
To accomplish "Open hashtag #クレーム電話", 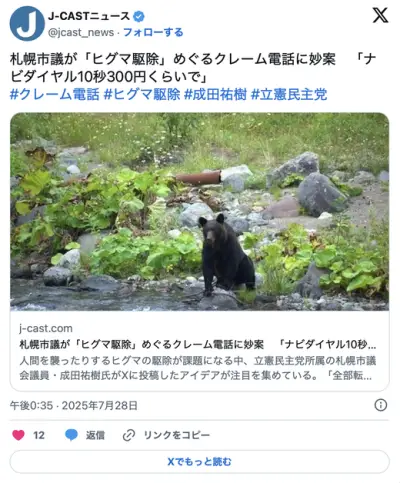I will point(55,94).
